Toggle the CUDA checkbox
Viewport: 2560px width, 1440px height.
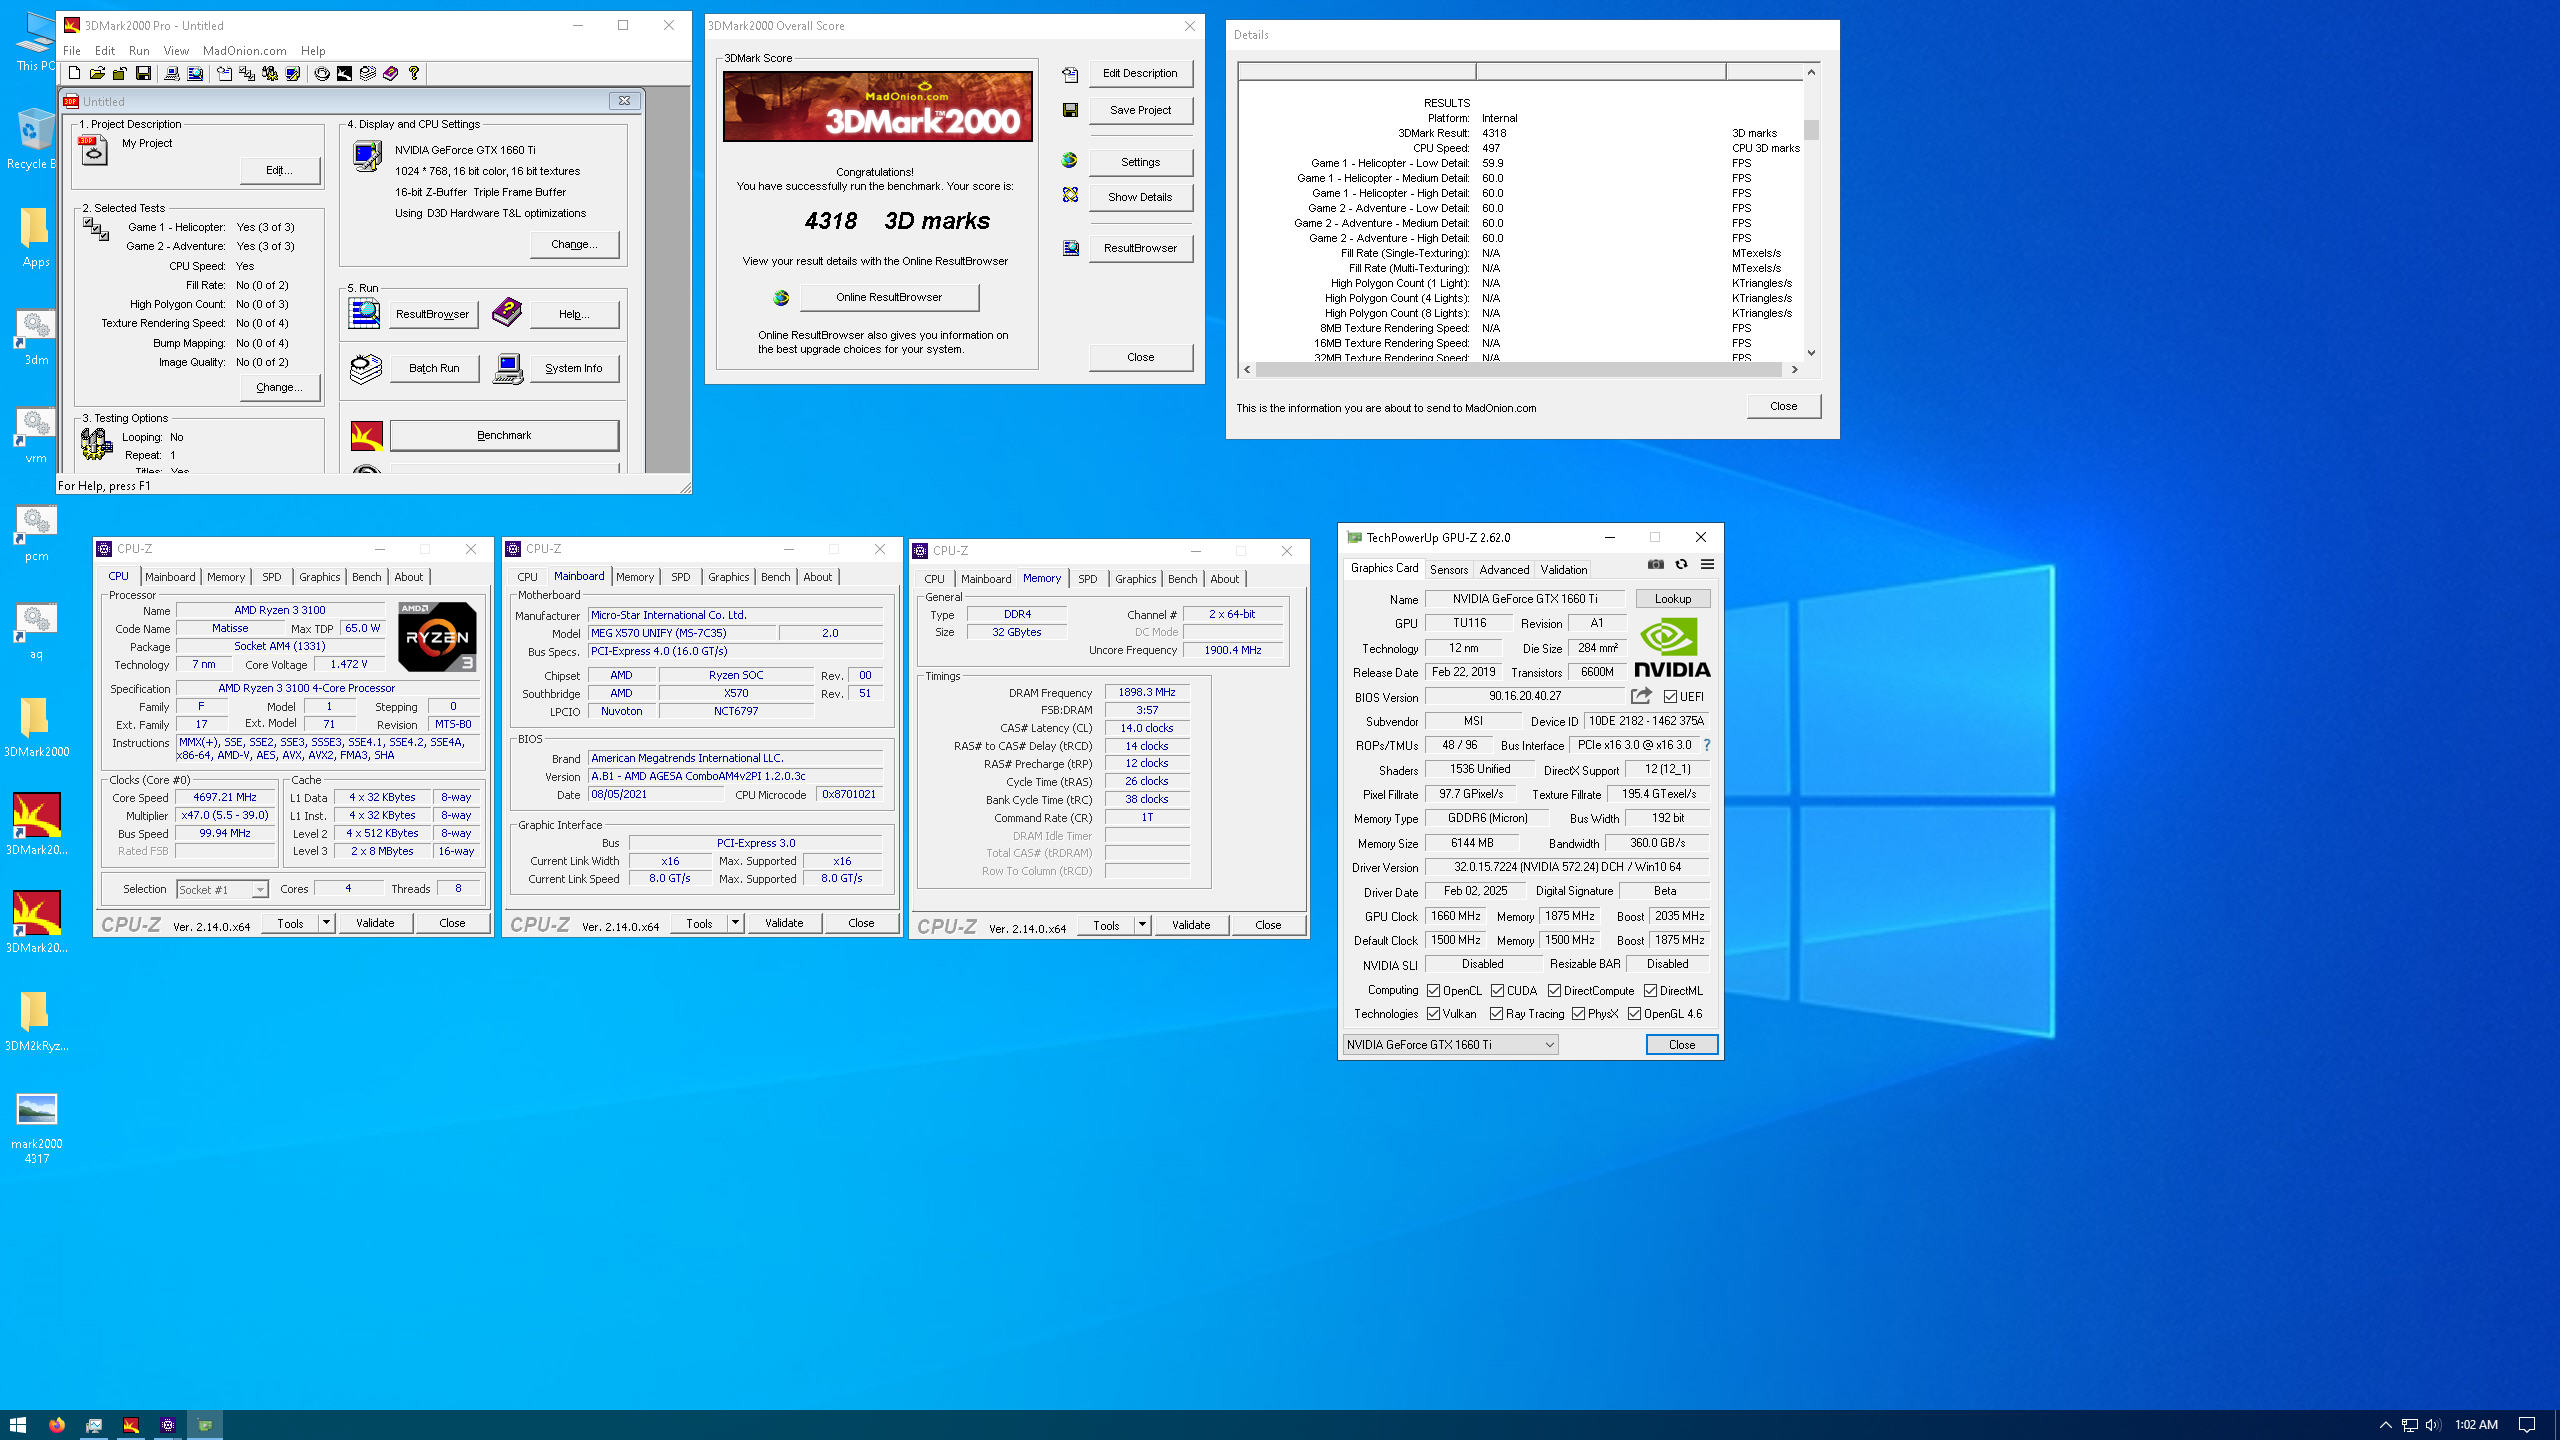(1497, 991)
